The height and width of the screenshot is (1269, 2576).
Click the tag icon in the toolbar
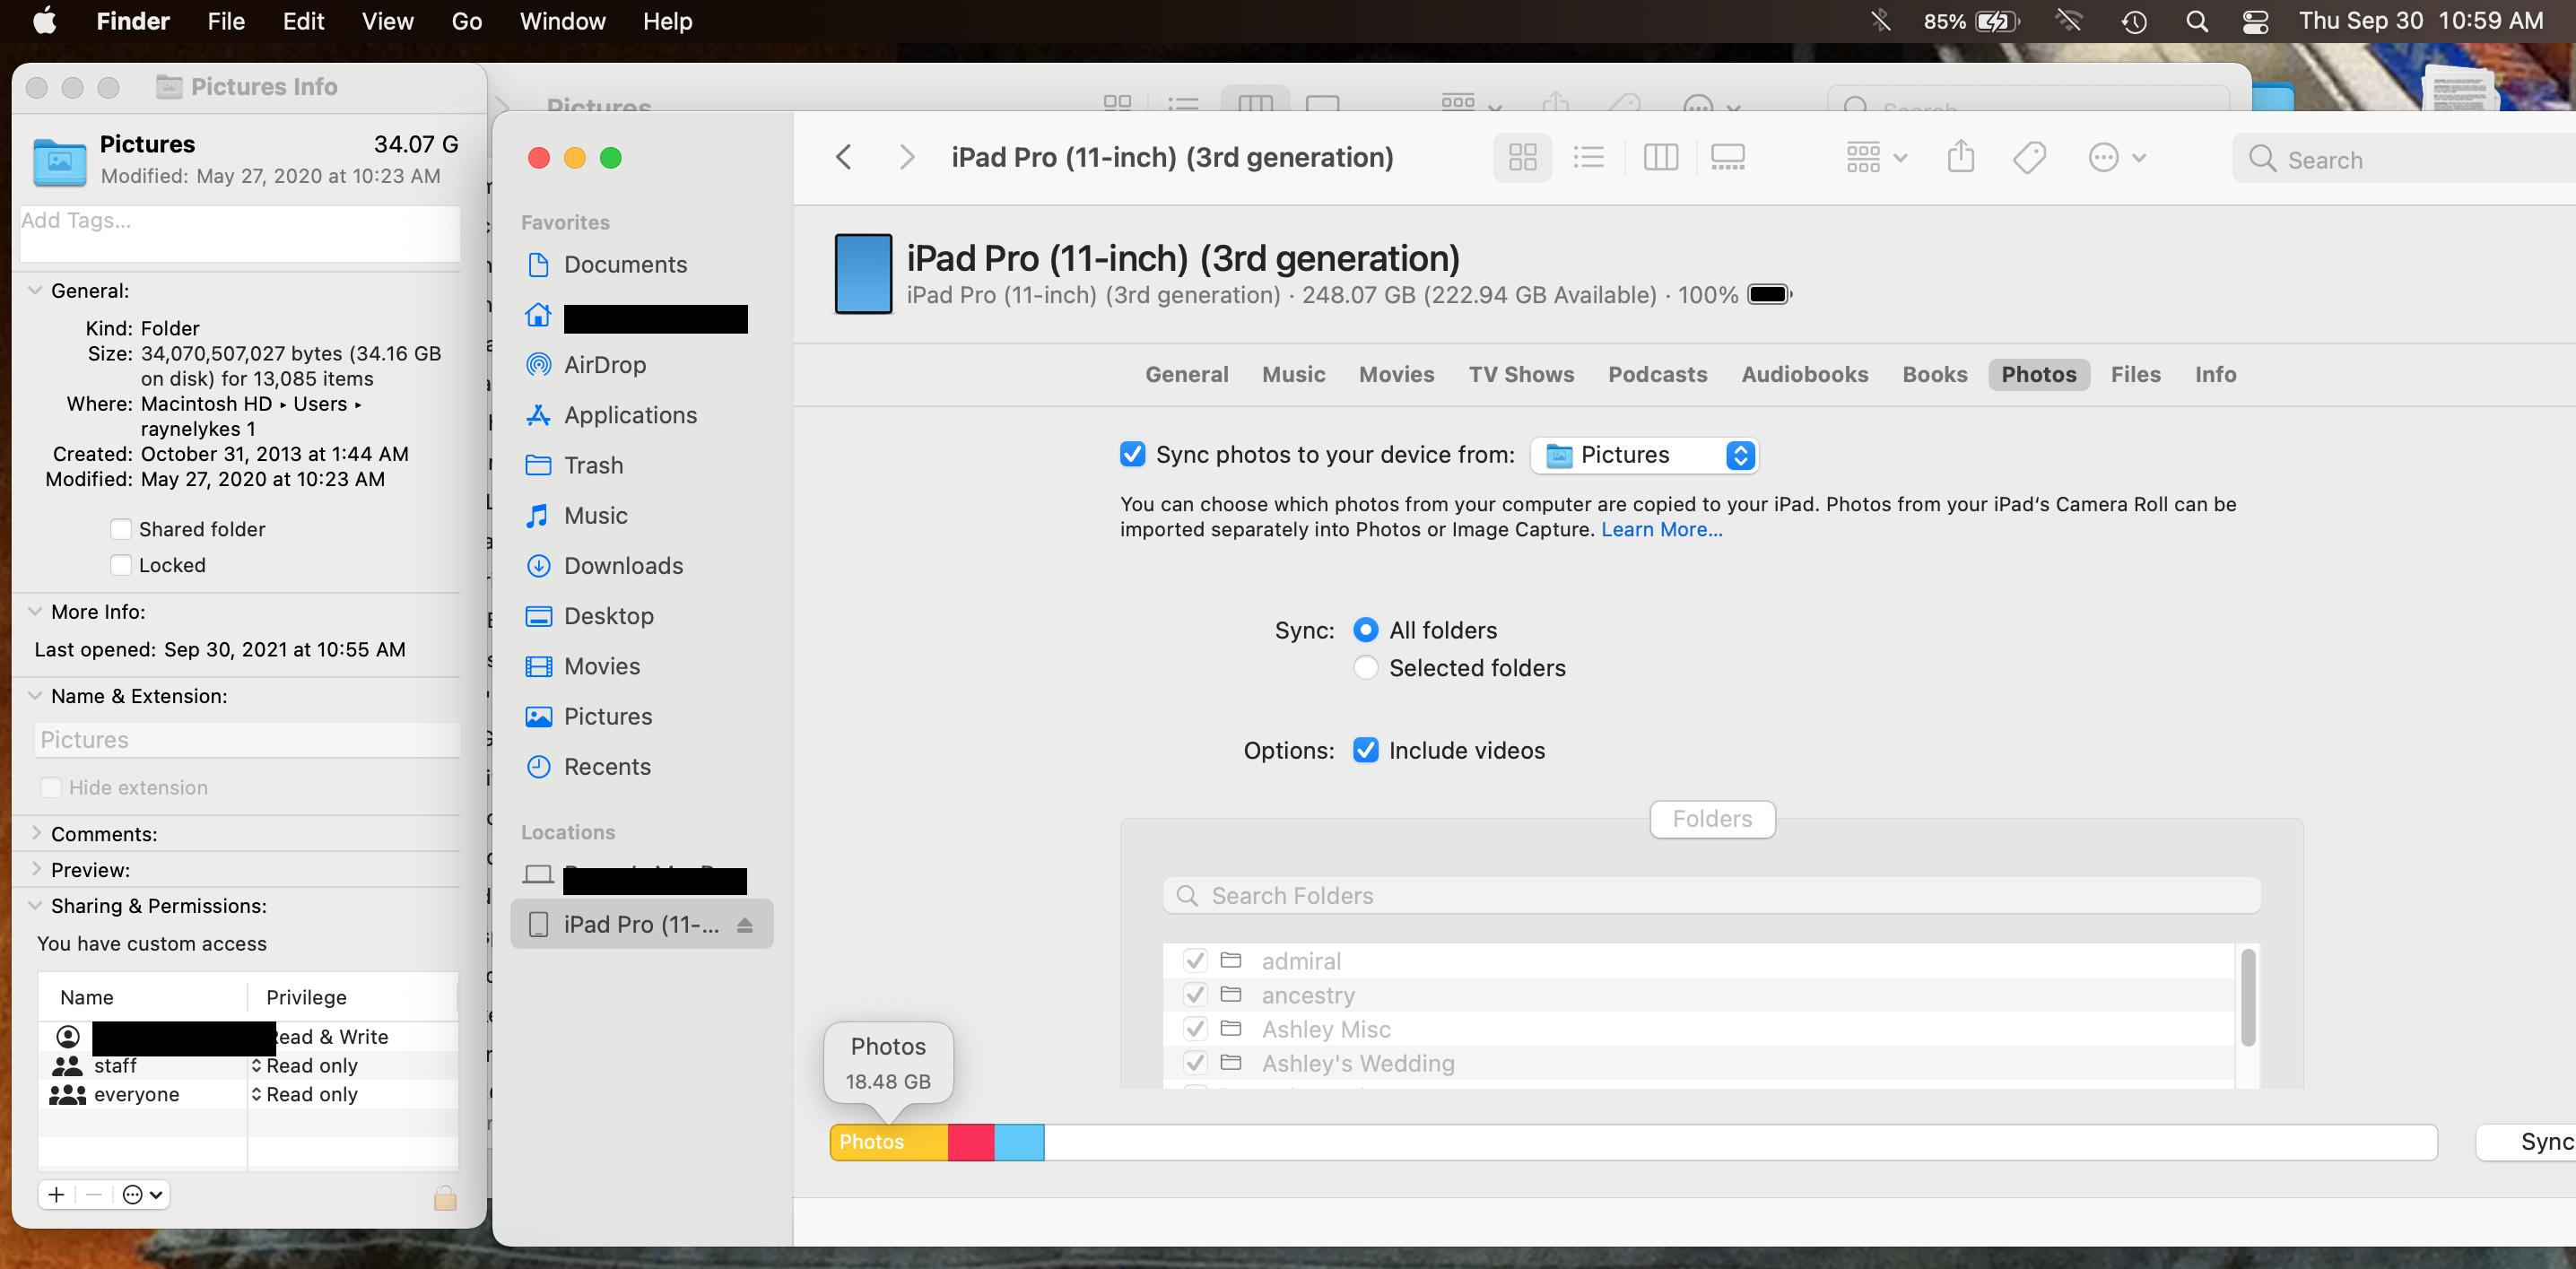[2029, 158]
